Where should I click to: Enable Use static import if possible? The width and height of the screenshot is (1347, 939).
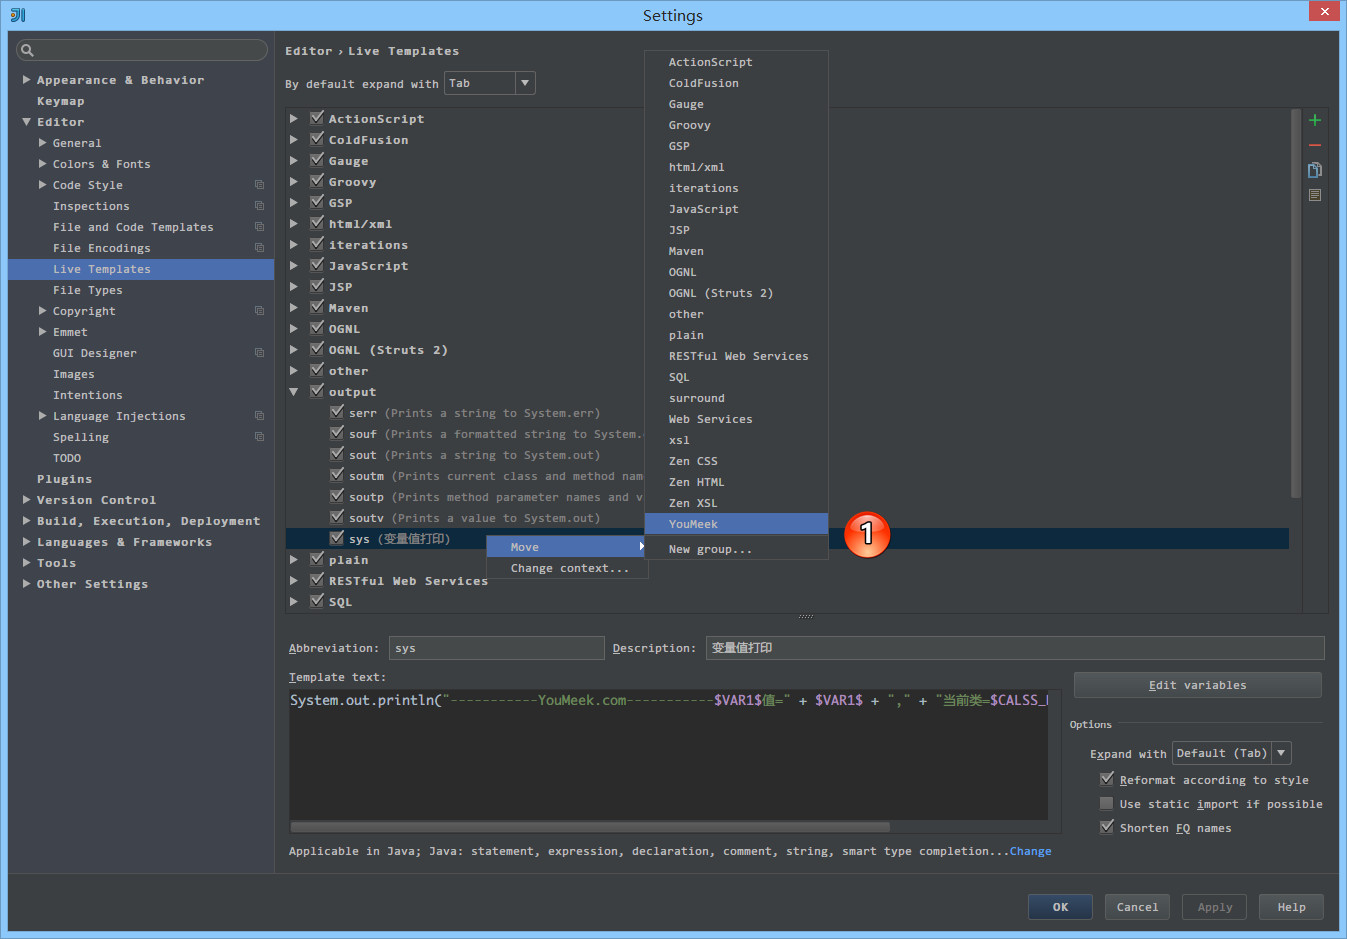[x=1107, y=803]
